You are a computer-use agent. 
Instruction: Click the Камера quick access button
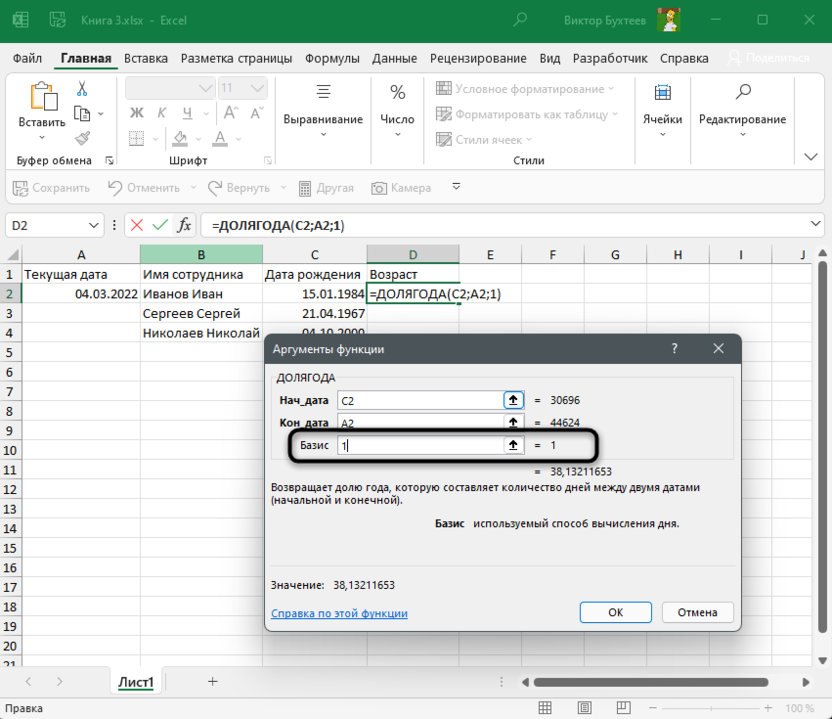click(401, 188)
